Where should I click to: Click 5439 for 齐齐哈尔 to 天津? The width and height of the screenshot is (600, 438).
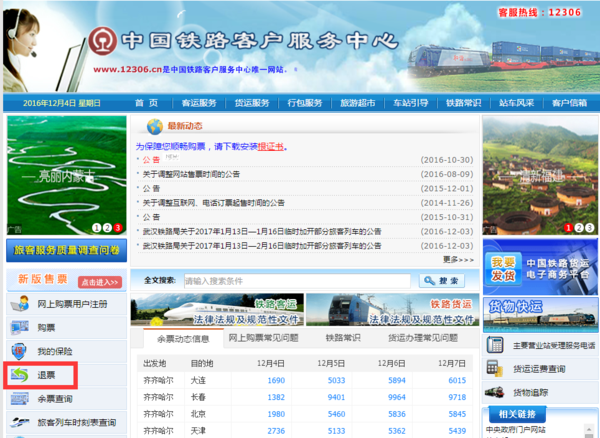457,431
